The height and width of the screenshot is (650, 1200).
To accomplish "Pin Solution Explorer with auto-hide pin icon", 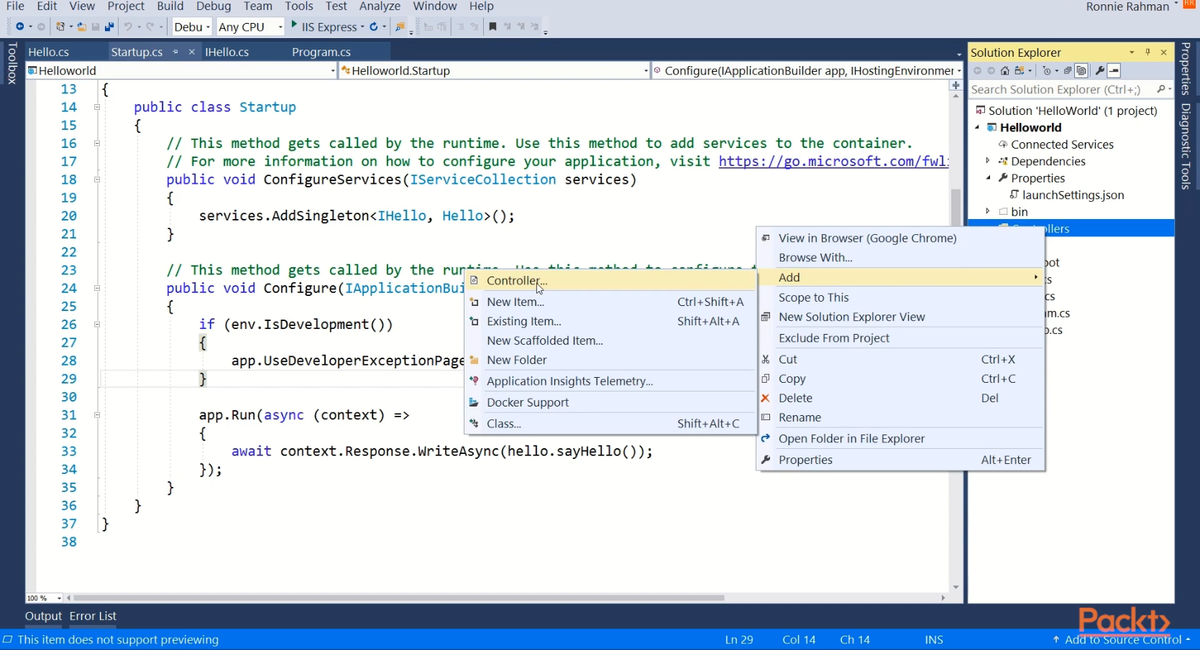I will 1148,52.
